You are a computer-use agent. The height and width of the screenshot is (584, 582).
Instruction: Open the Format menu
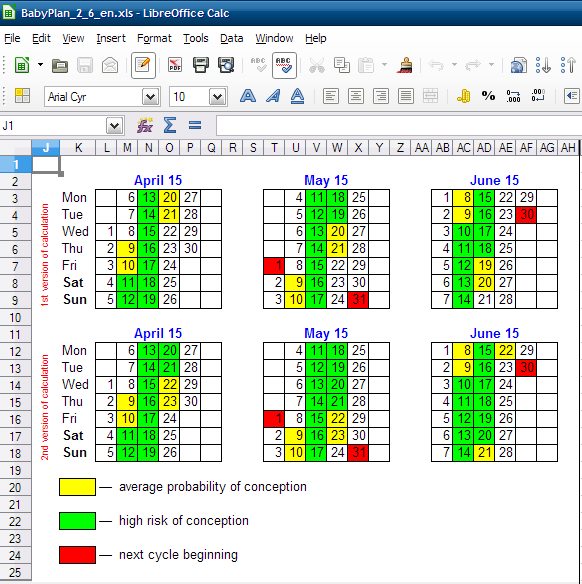pyautogui.click(x=154, y=38)
